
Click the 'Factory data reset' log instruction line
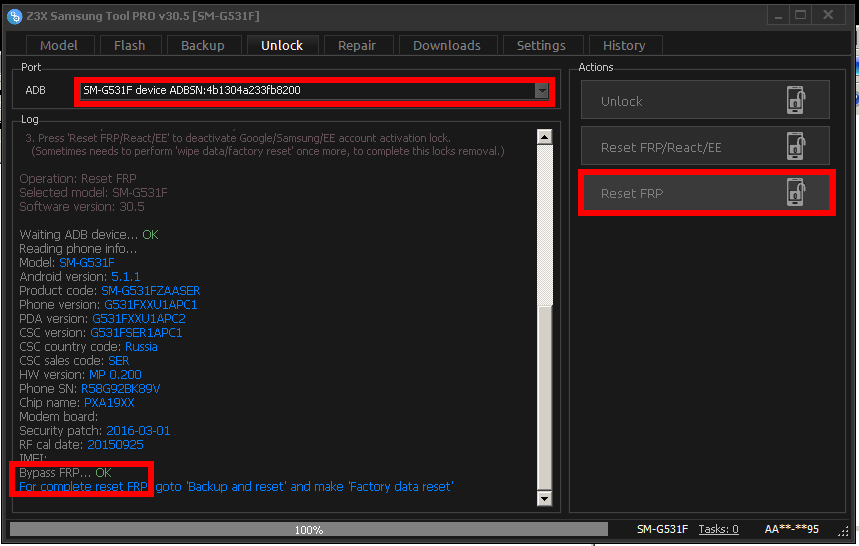(x=236, y=487)
